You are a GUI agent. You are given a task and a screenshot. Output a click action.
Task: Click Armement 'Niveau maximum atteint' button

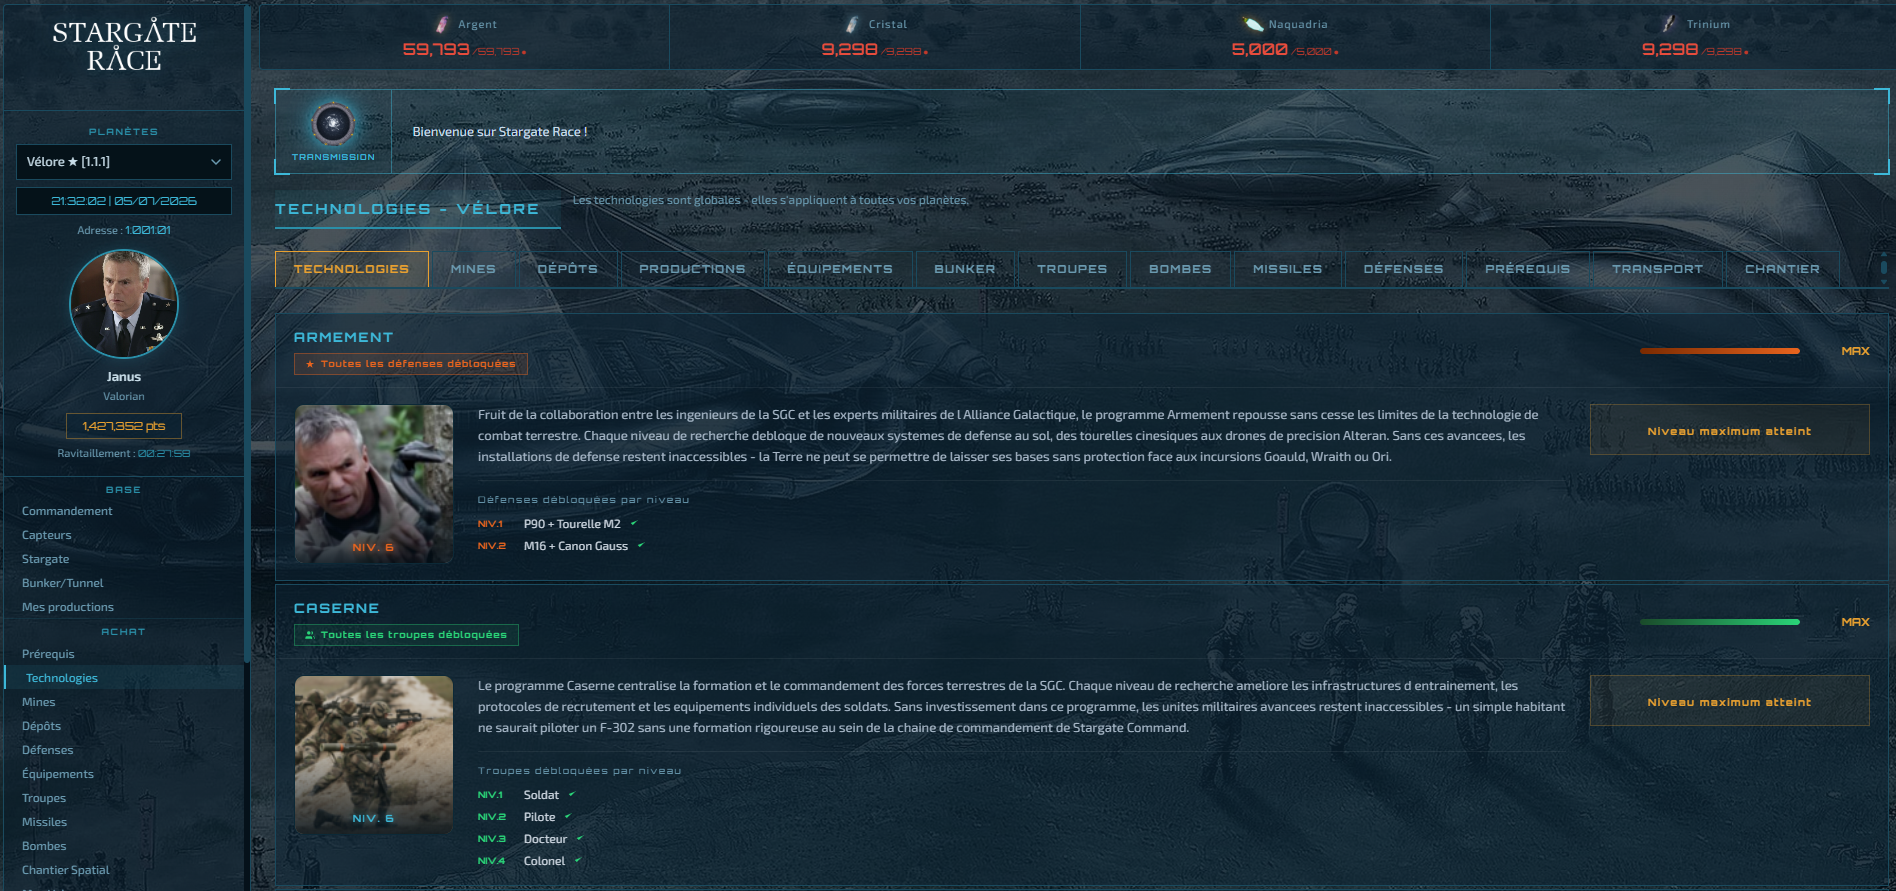point(1729,431)
